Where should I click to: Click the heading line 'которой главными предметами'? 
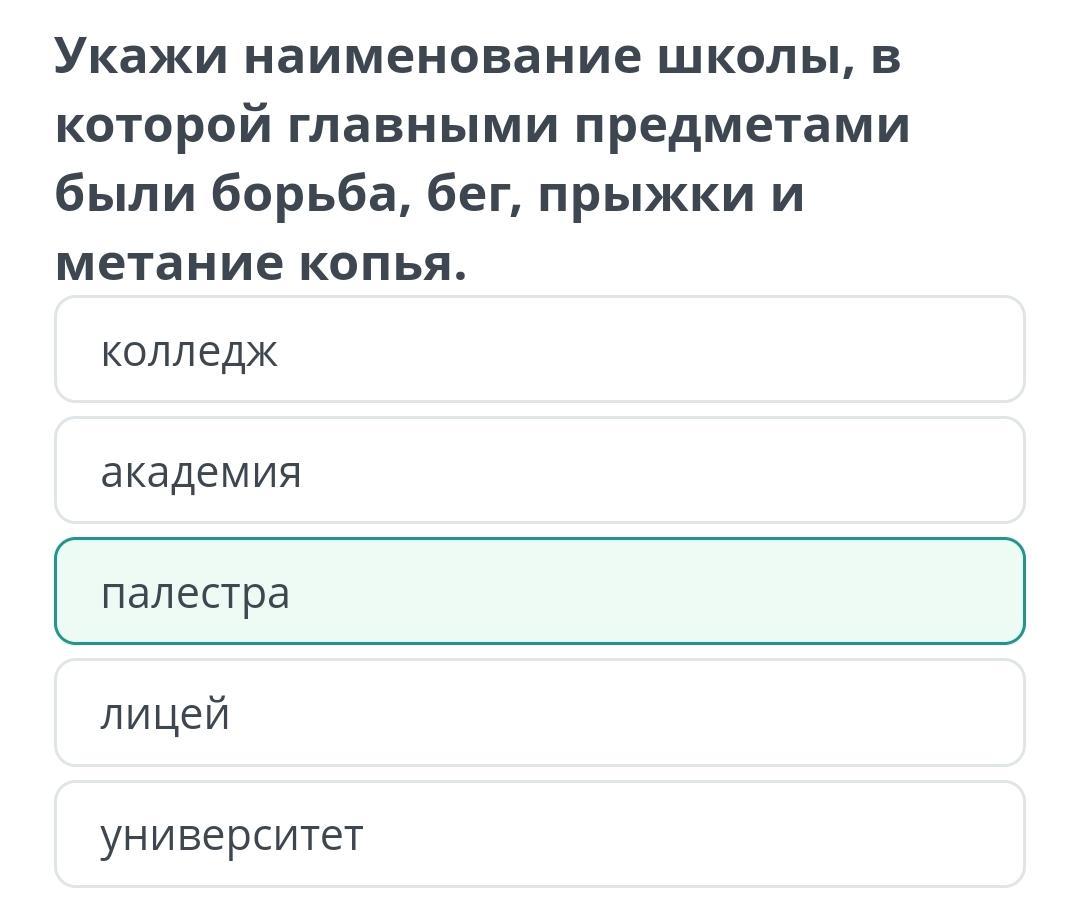[x=482, y=127]
